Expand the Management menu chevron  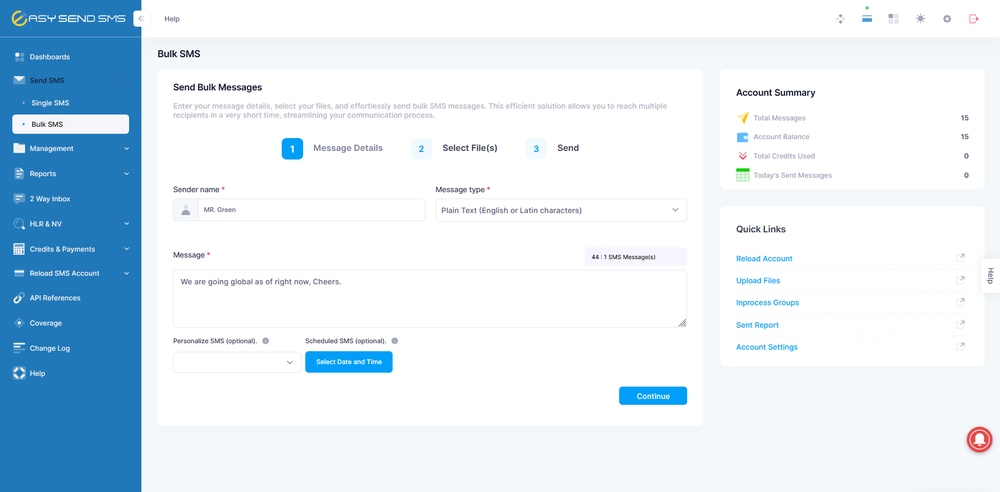click(126, 149)
